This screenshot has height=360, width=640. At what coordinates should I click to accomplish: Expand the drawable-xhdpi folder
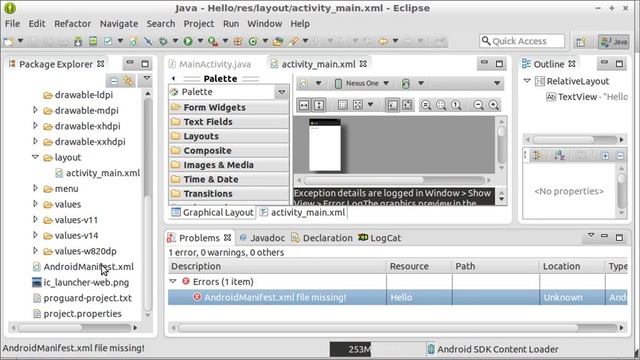pos(35,126)
